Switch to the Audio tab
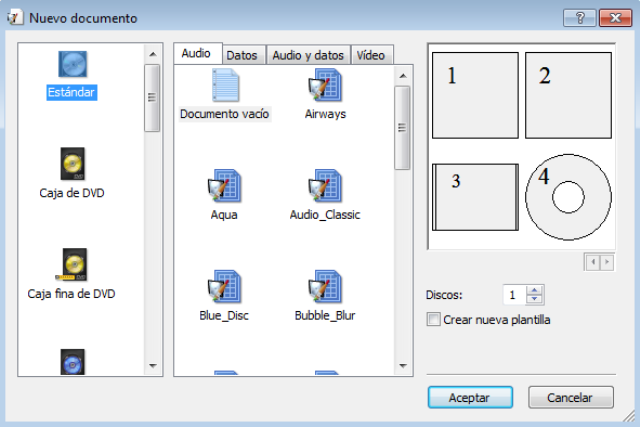The height and width of the screenshot is (427, 640). [198, 53]
